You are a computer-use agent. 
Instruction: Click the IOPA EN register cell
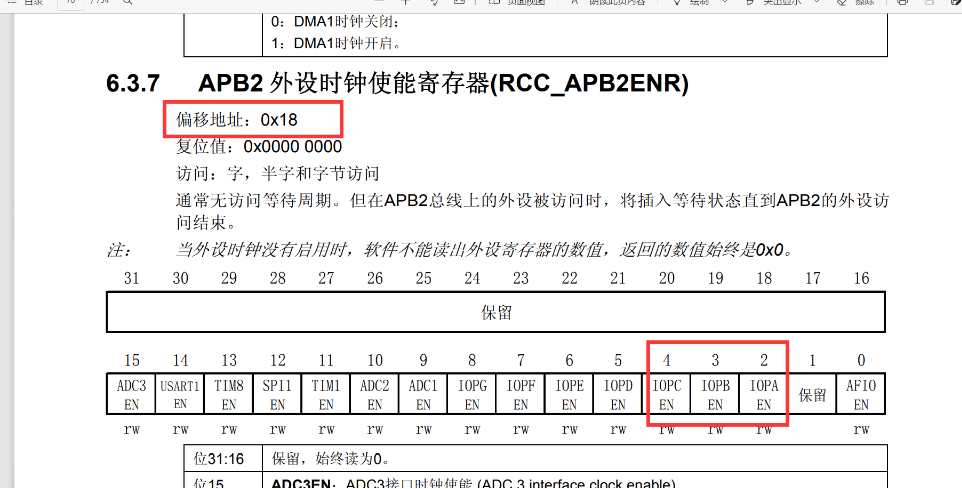click(764, 395)
